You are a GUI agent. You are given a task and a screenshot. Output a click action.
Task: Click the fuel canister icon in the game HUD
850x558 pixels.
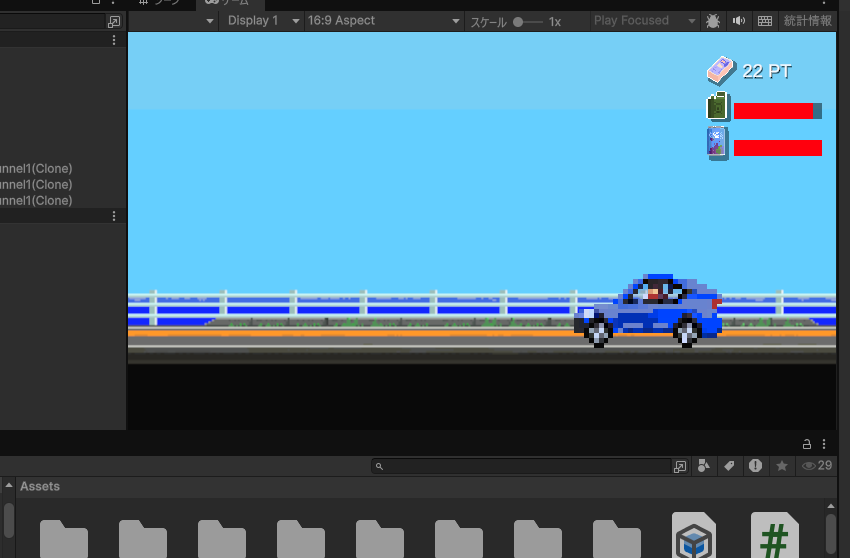pos(718,106)
